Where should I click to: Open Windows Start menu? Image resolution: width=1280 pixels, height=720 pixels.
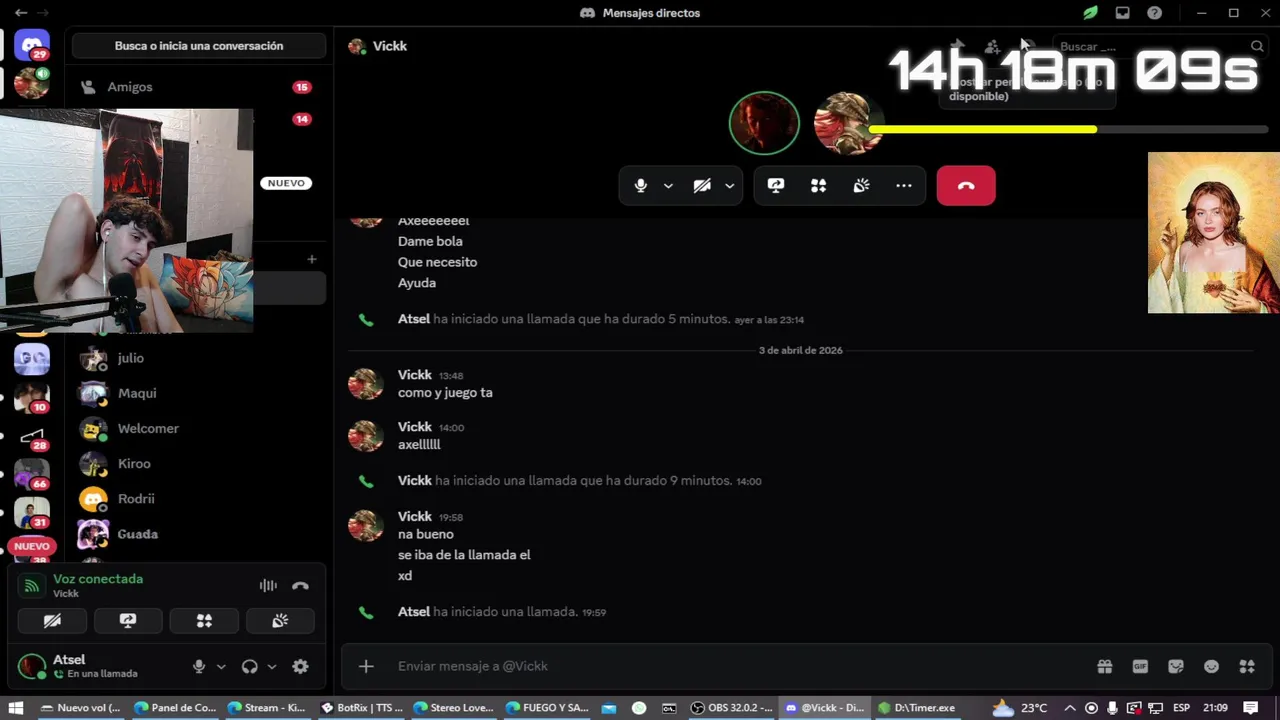[x=15, y=708]
